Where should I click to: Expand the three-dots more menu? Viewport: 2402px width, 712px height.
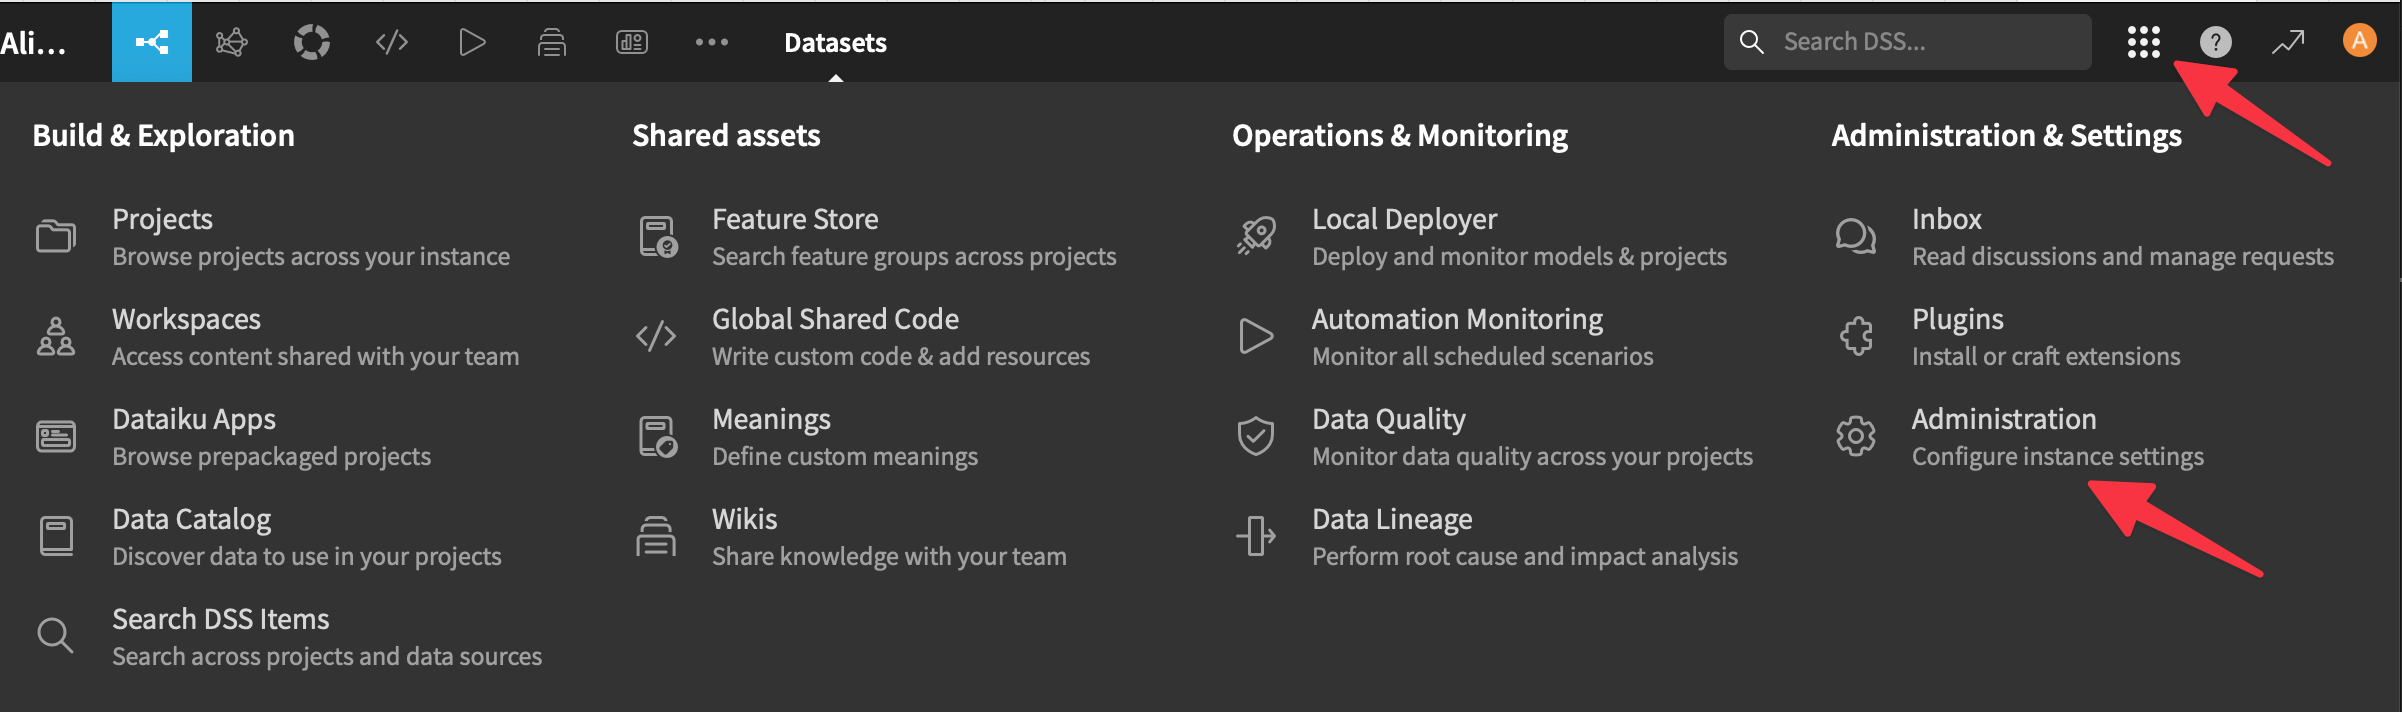tap(711, 42)
